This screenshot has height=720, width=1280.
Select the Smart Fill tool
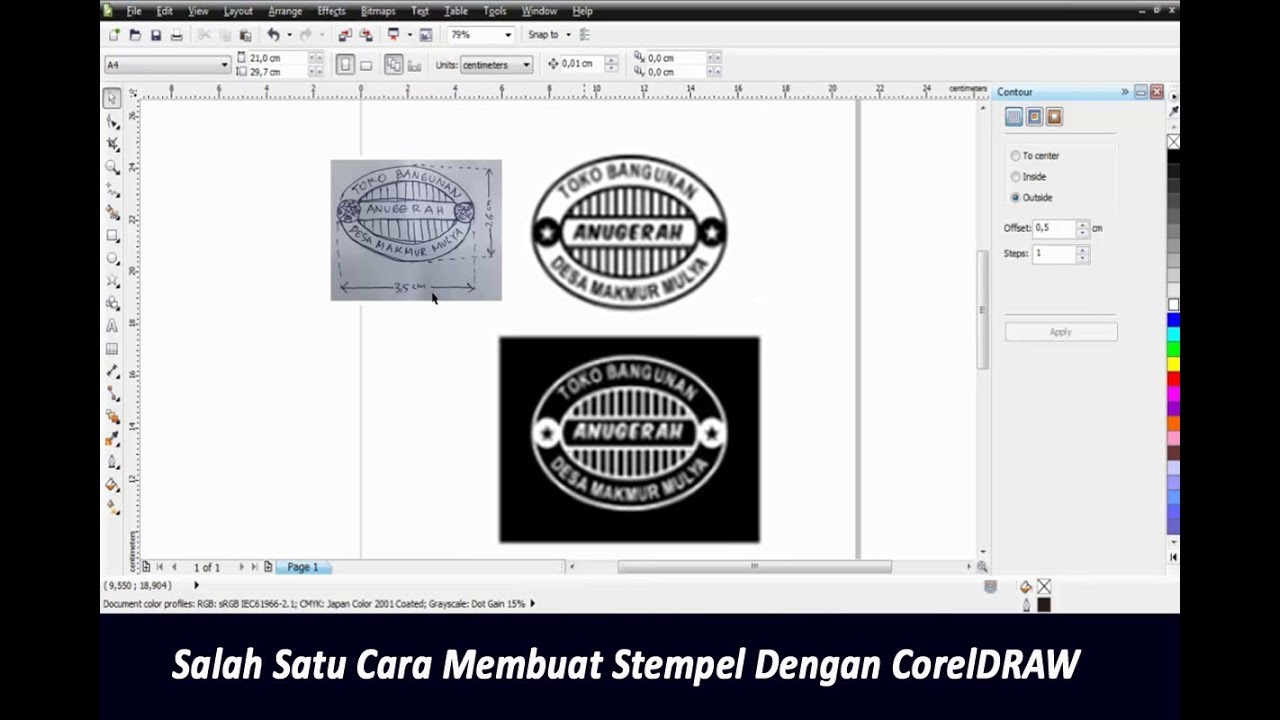click(112, 213)
